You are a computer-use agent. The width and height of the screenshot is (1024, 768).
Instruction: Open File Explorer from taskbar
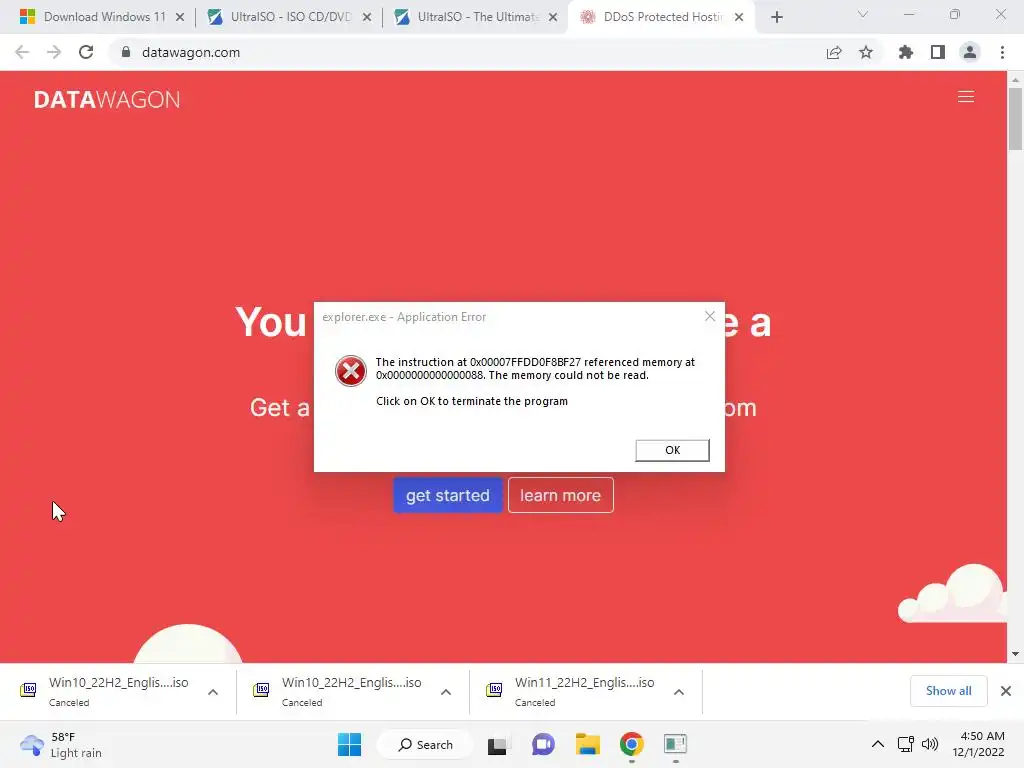click(x=587, y=744)
